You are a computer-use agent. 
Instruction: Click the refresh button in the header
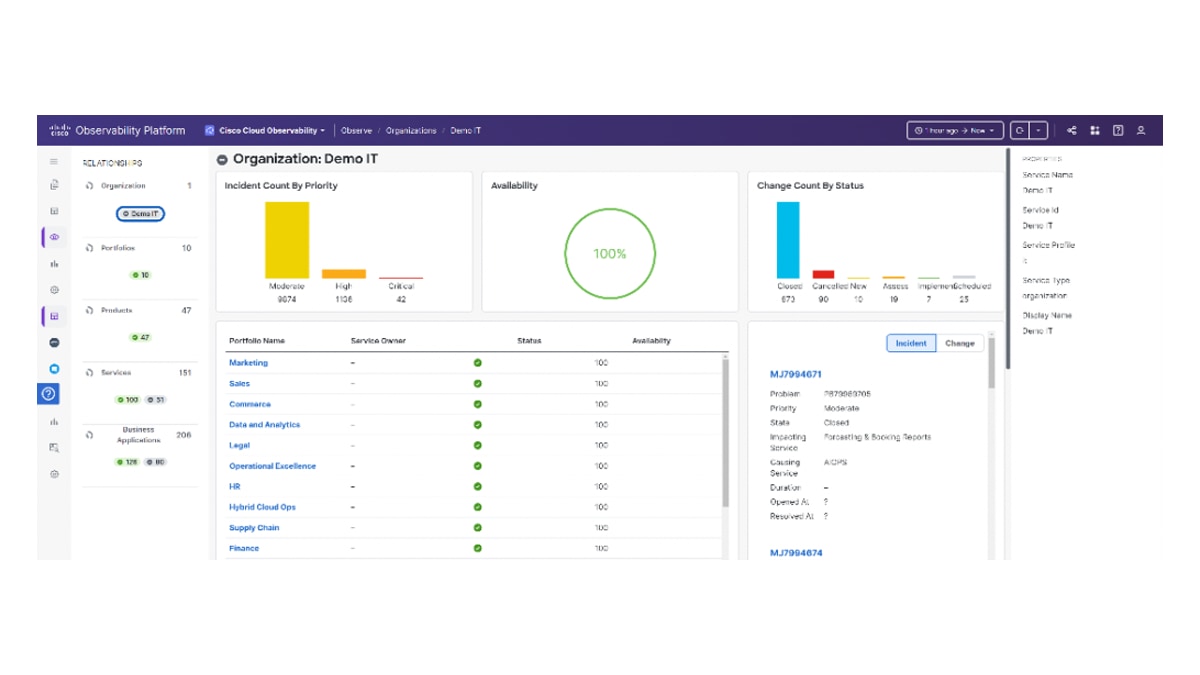[x=1019, y=130]
